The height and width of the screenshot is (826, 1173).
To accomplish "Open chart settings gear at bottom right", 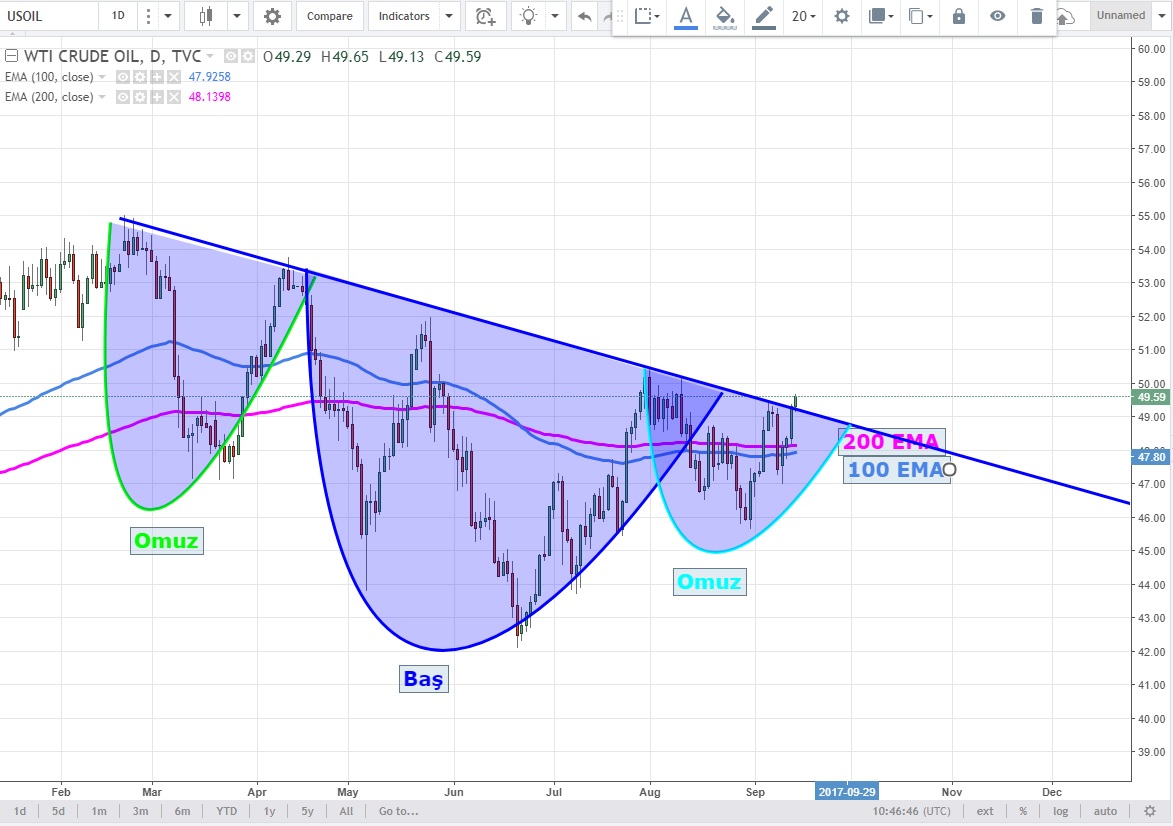I will pyautogui.click(x=1150, y=811).
